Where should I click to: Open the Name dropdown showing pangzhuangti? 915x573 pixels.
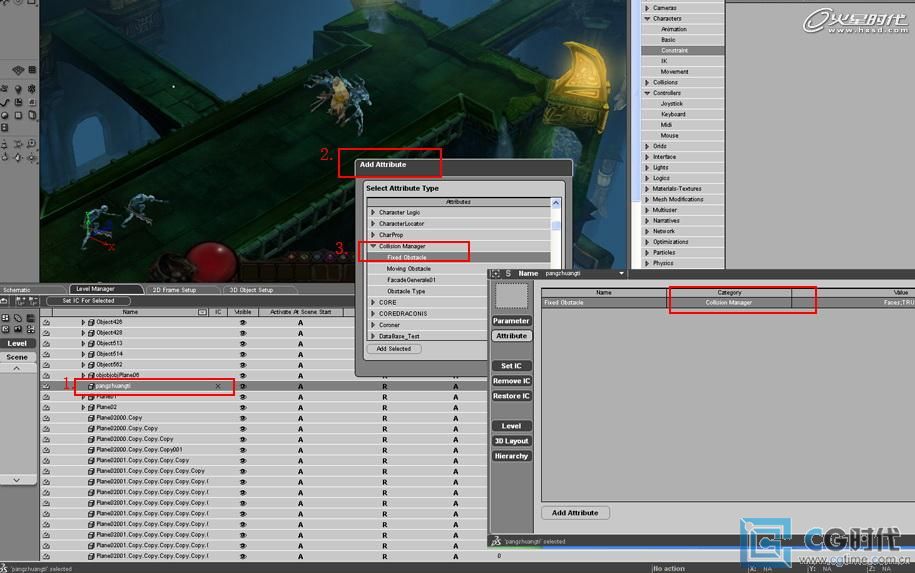coord(621,273)
